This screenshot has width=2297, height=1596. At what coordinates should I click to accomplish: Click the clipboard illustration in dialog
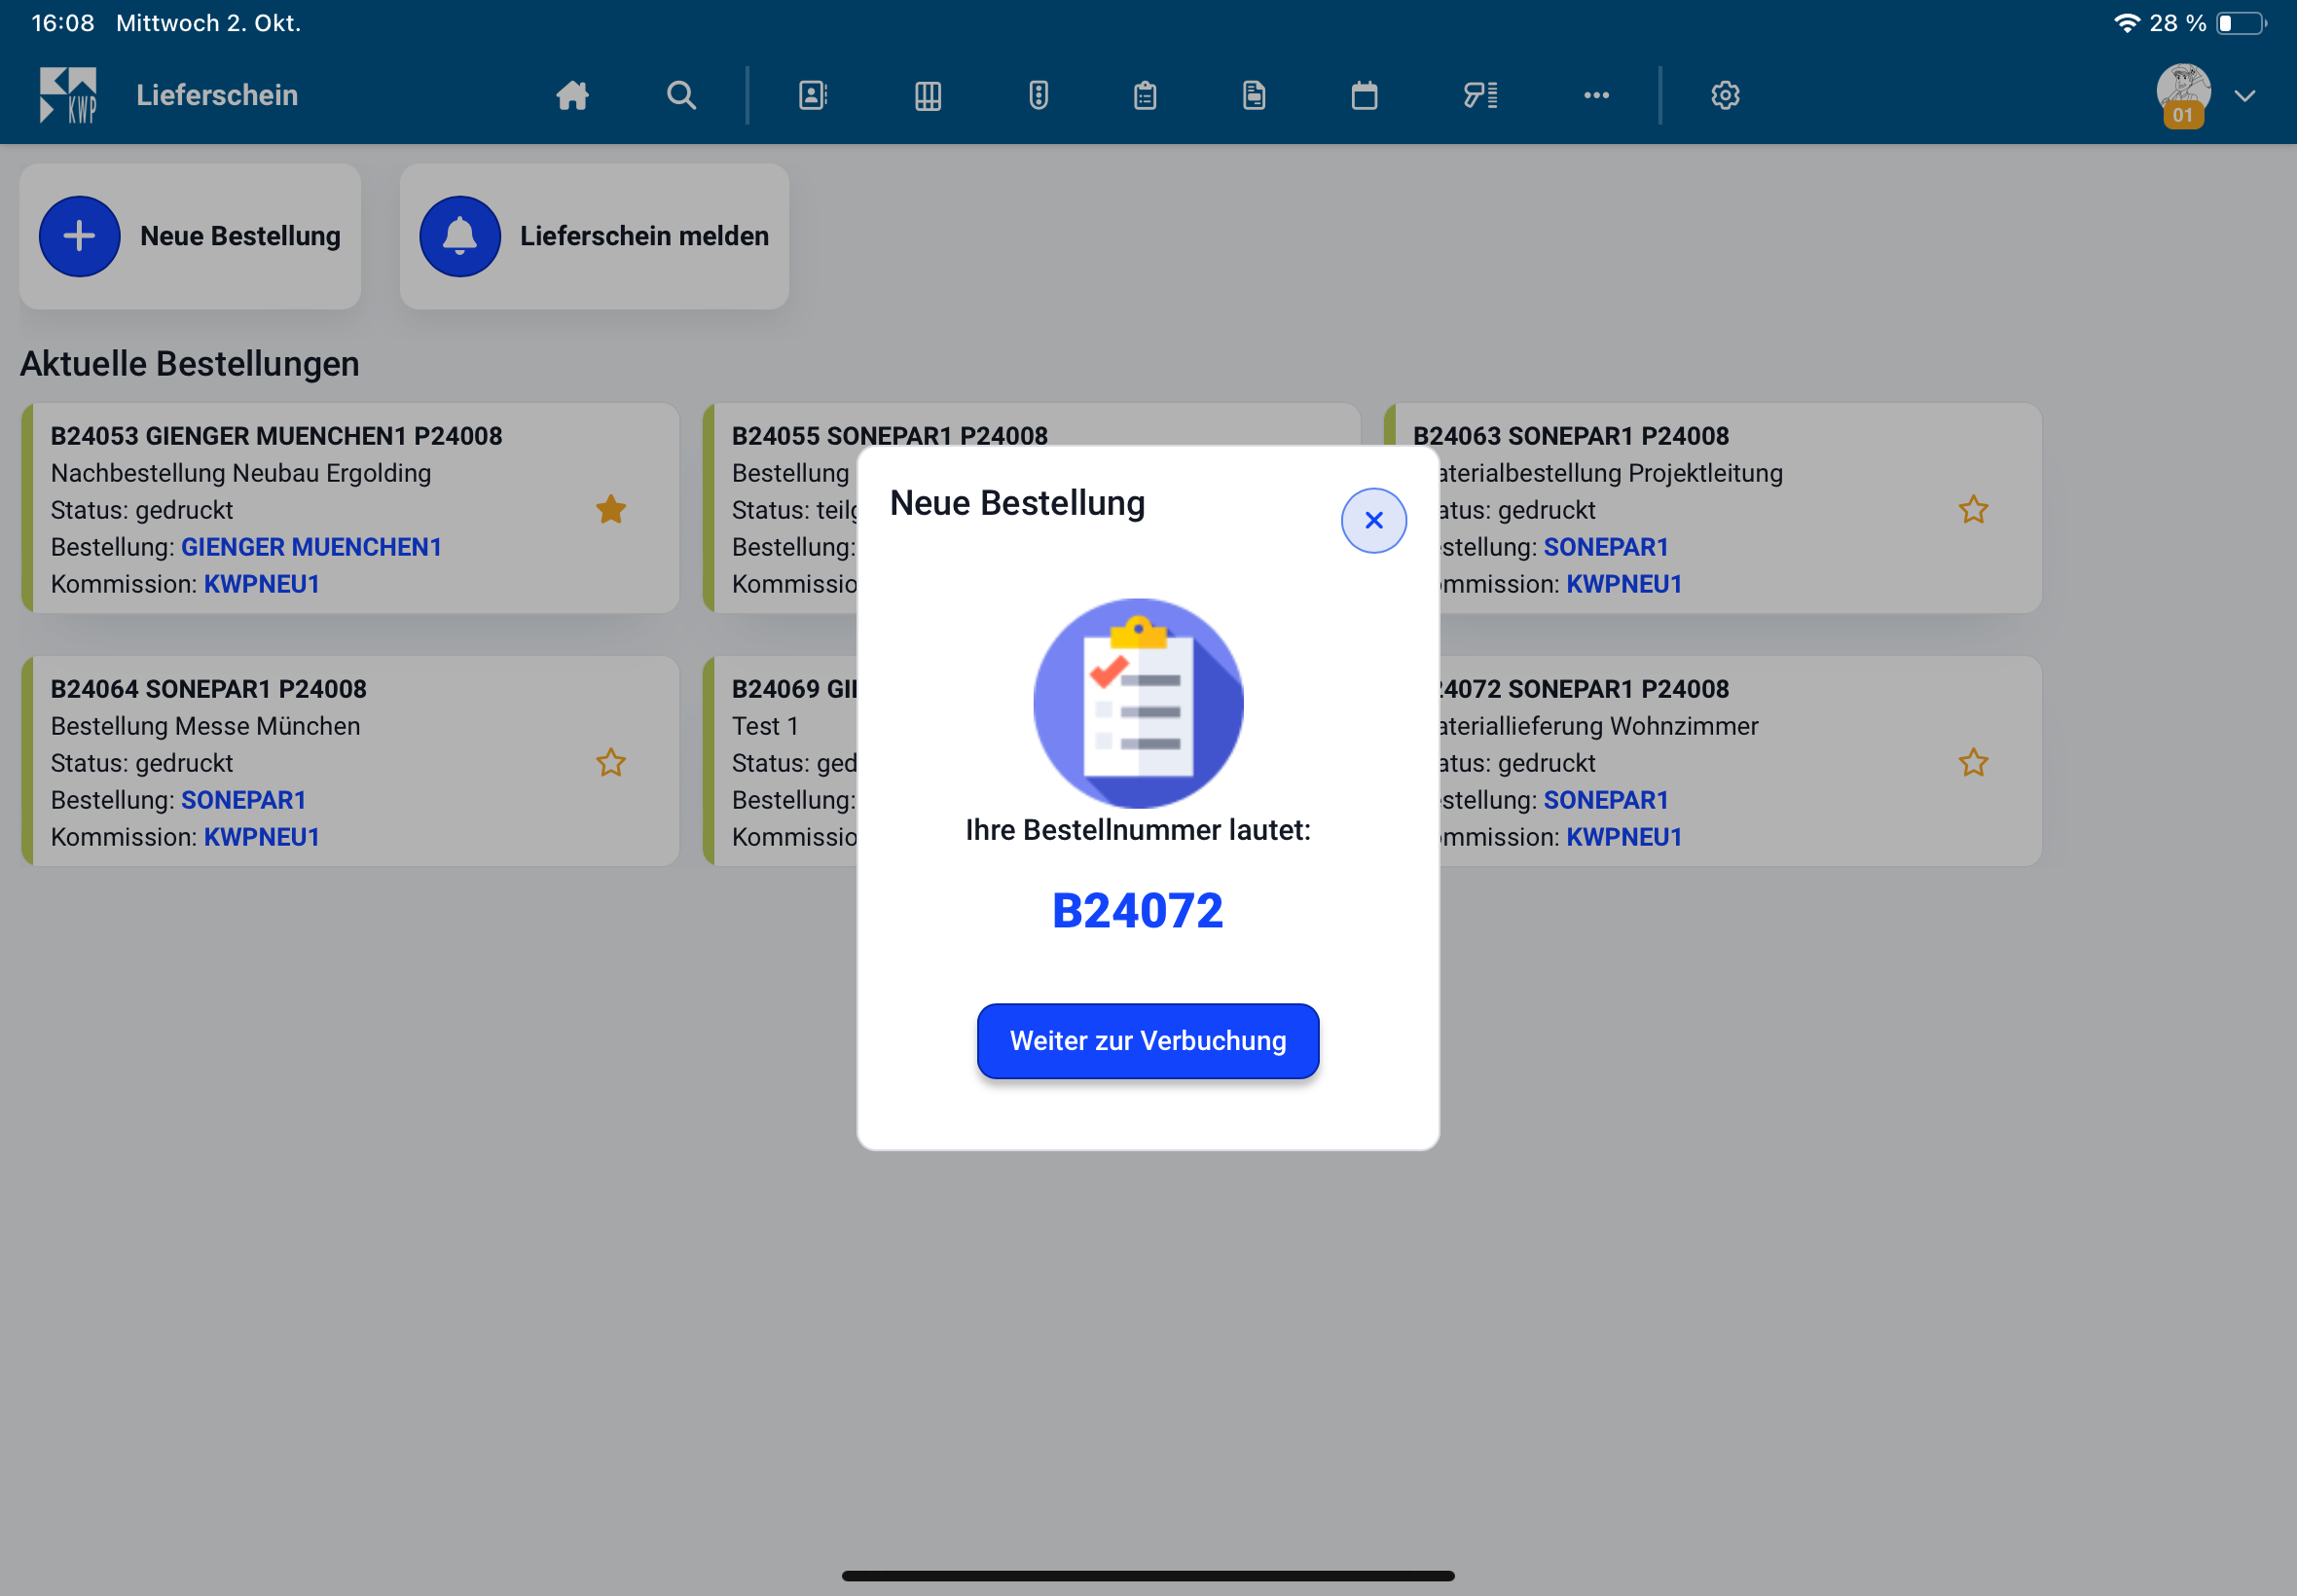tap(1137, 702)
